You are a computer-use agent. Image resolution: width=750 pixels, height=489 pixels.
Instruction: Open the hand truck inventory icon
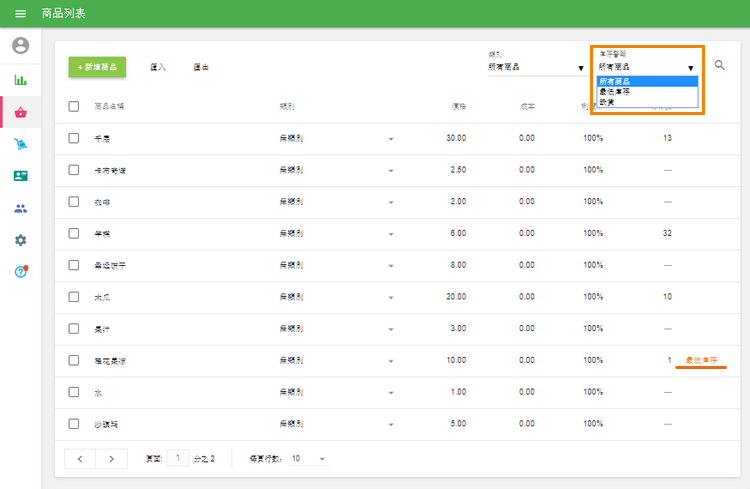click(x=20, y=144)
